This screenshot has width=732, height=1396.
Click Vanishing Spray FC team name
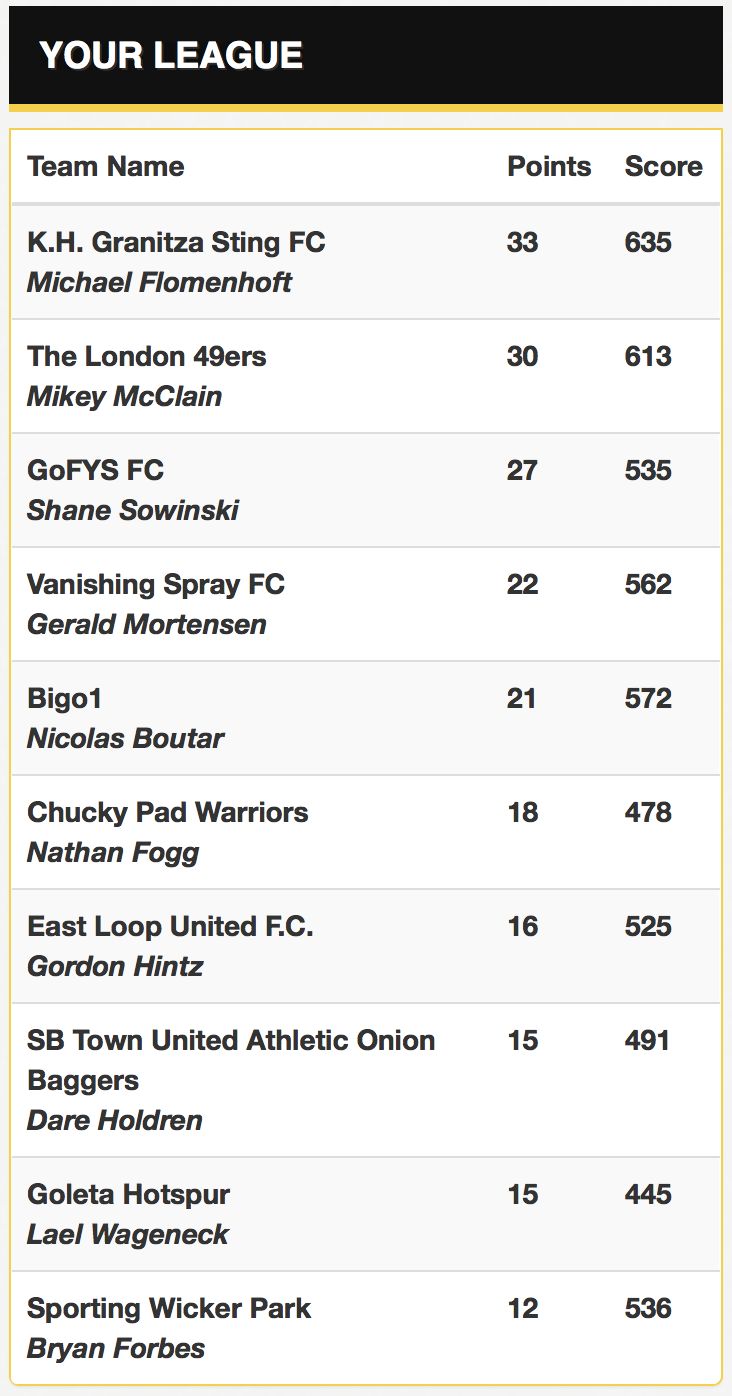156,584
